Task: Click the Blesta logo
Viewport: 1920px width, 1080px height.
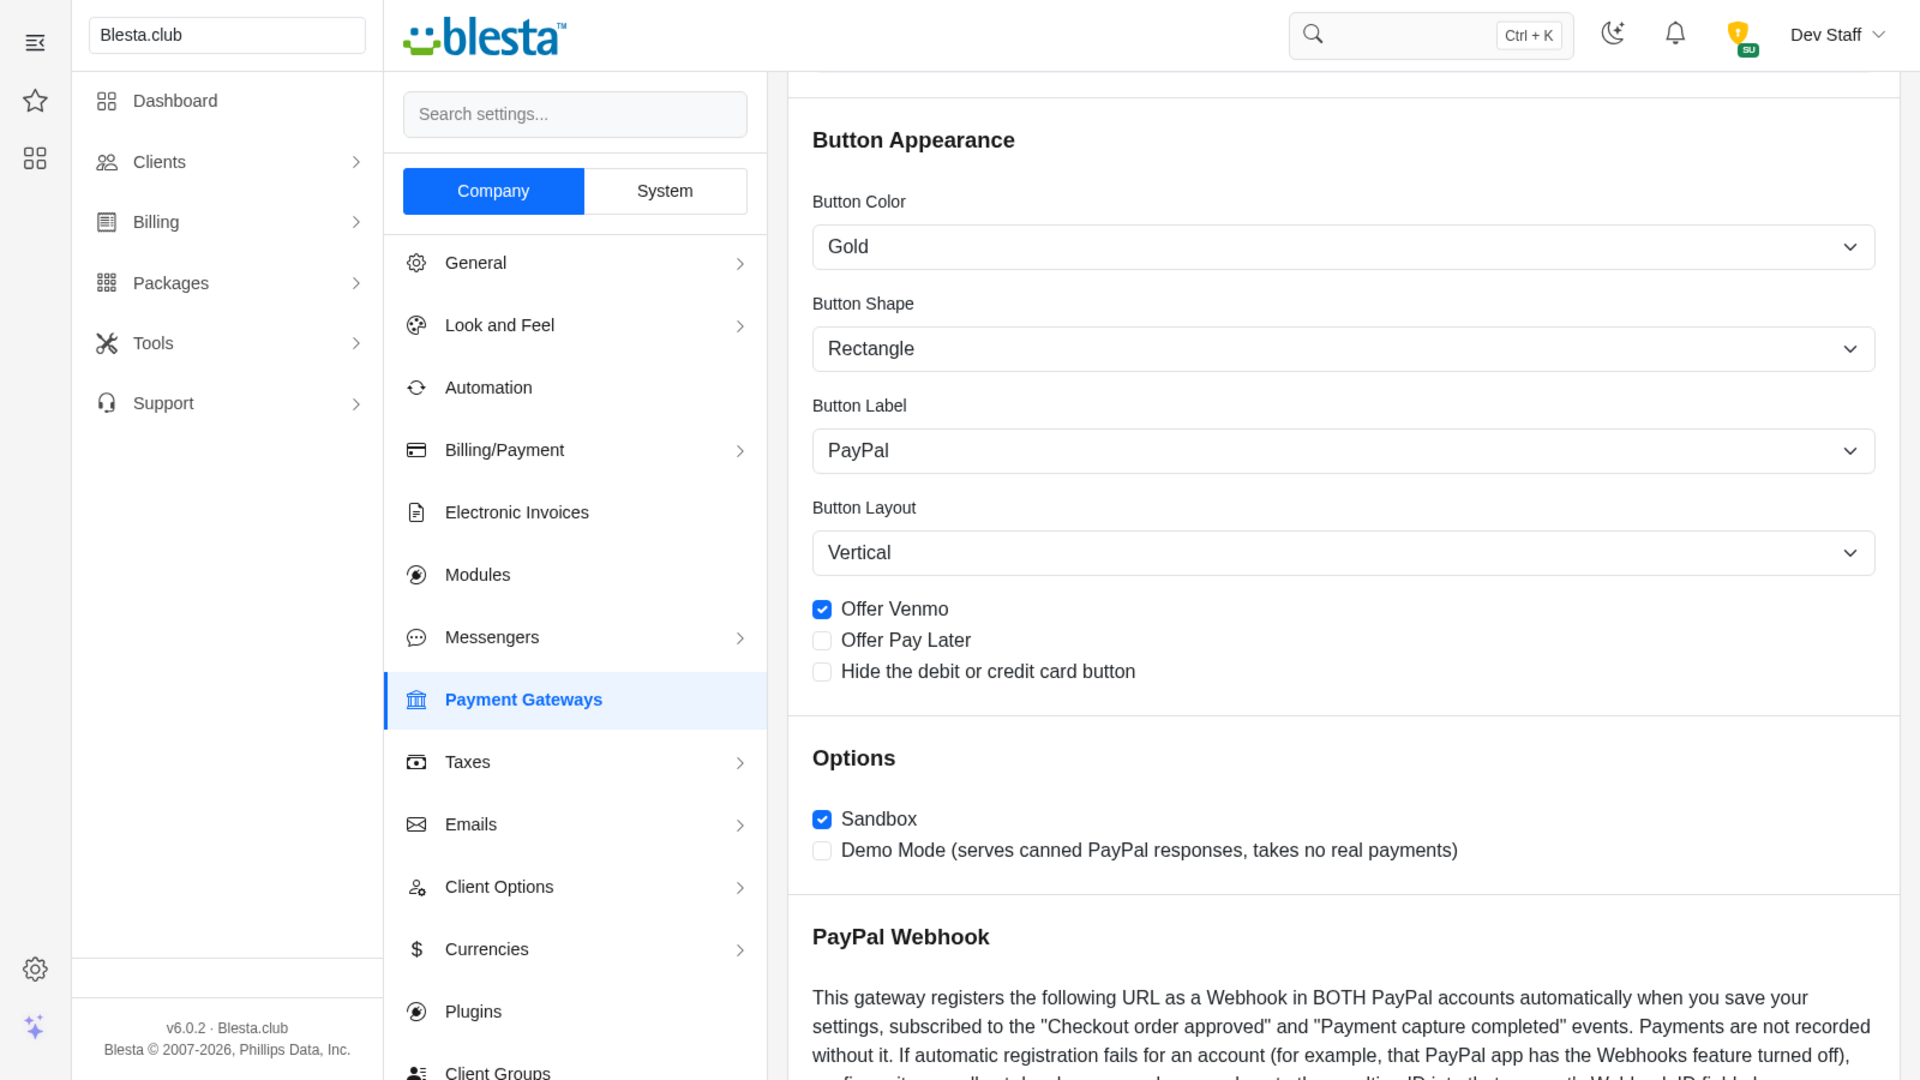Action: (x=485, y=37)
